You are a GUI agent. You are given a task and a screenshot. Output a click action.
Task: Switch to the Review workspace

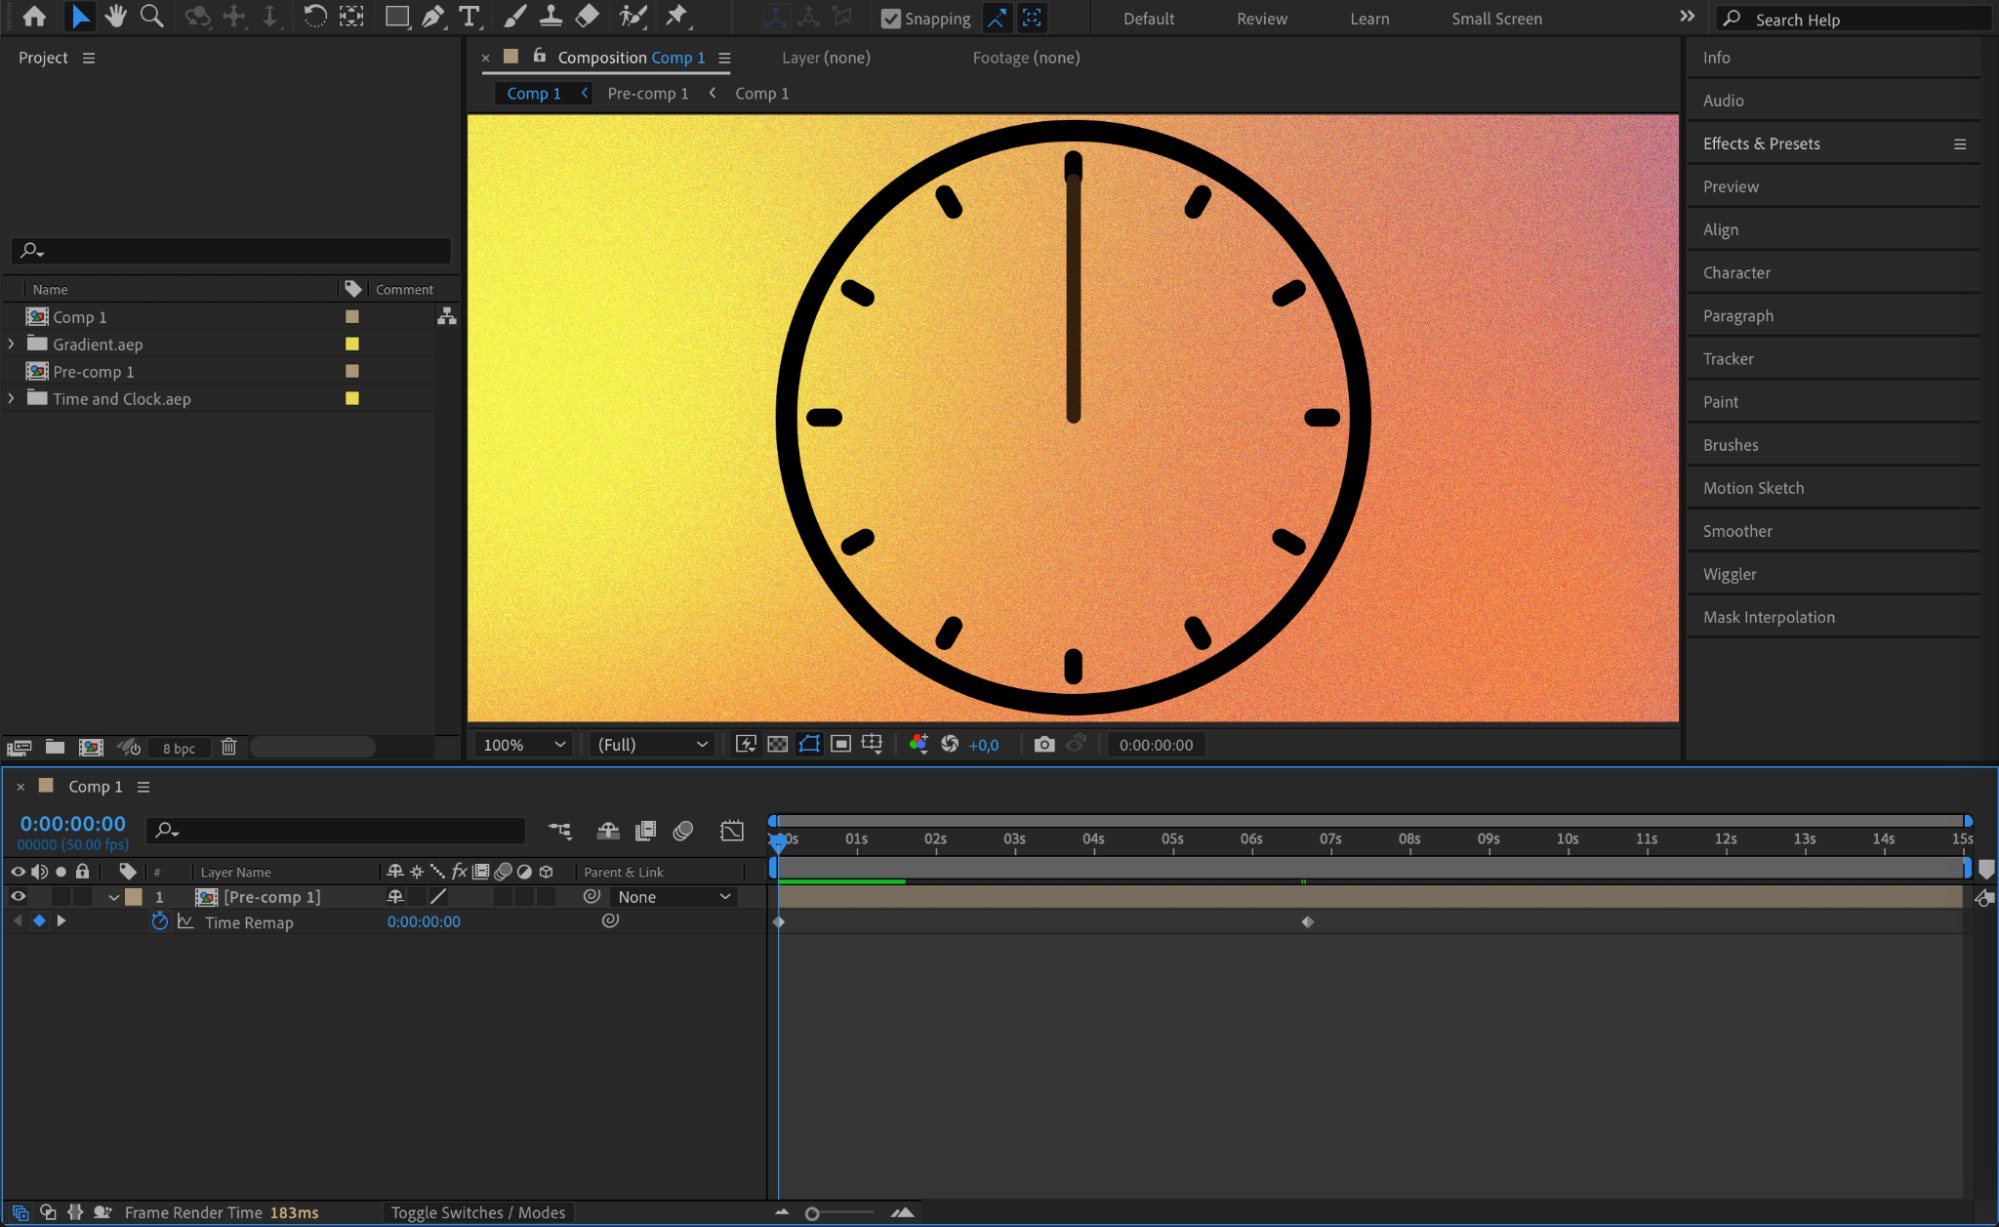[x=1261, y=18]
